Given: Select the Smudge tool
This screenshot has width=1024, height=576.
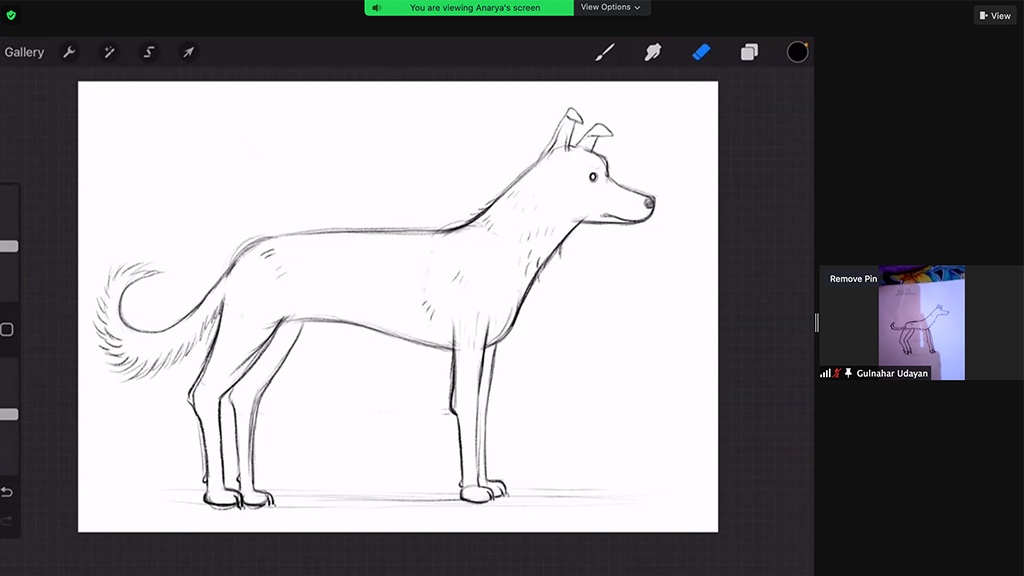Looking at the screenshot, I should (653, 52).
